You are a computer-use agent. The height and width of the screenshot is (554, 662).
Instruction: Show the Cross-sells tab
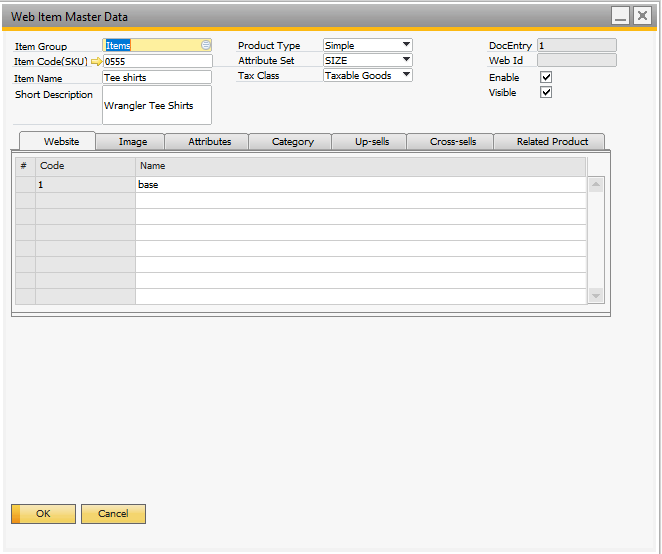453,142
